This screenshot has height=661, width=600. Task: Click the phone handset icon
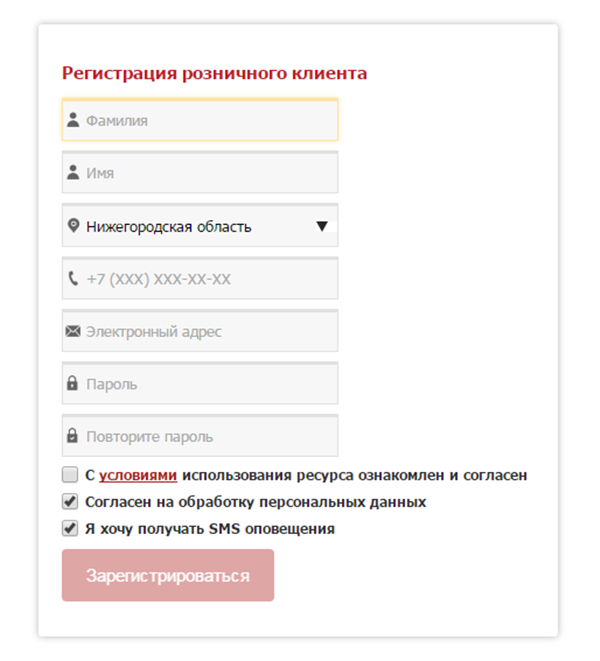[73, 279]
